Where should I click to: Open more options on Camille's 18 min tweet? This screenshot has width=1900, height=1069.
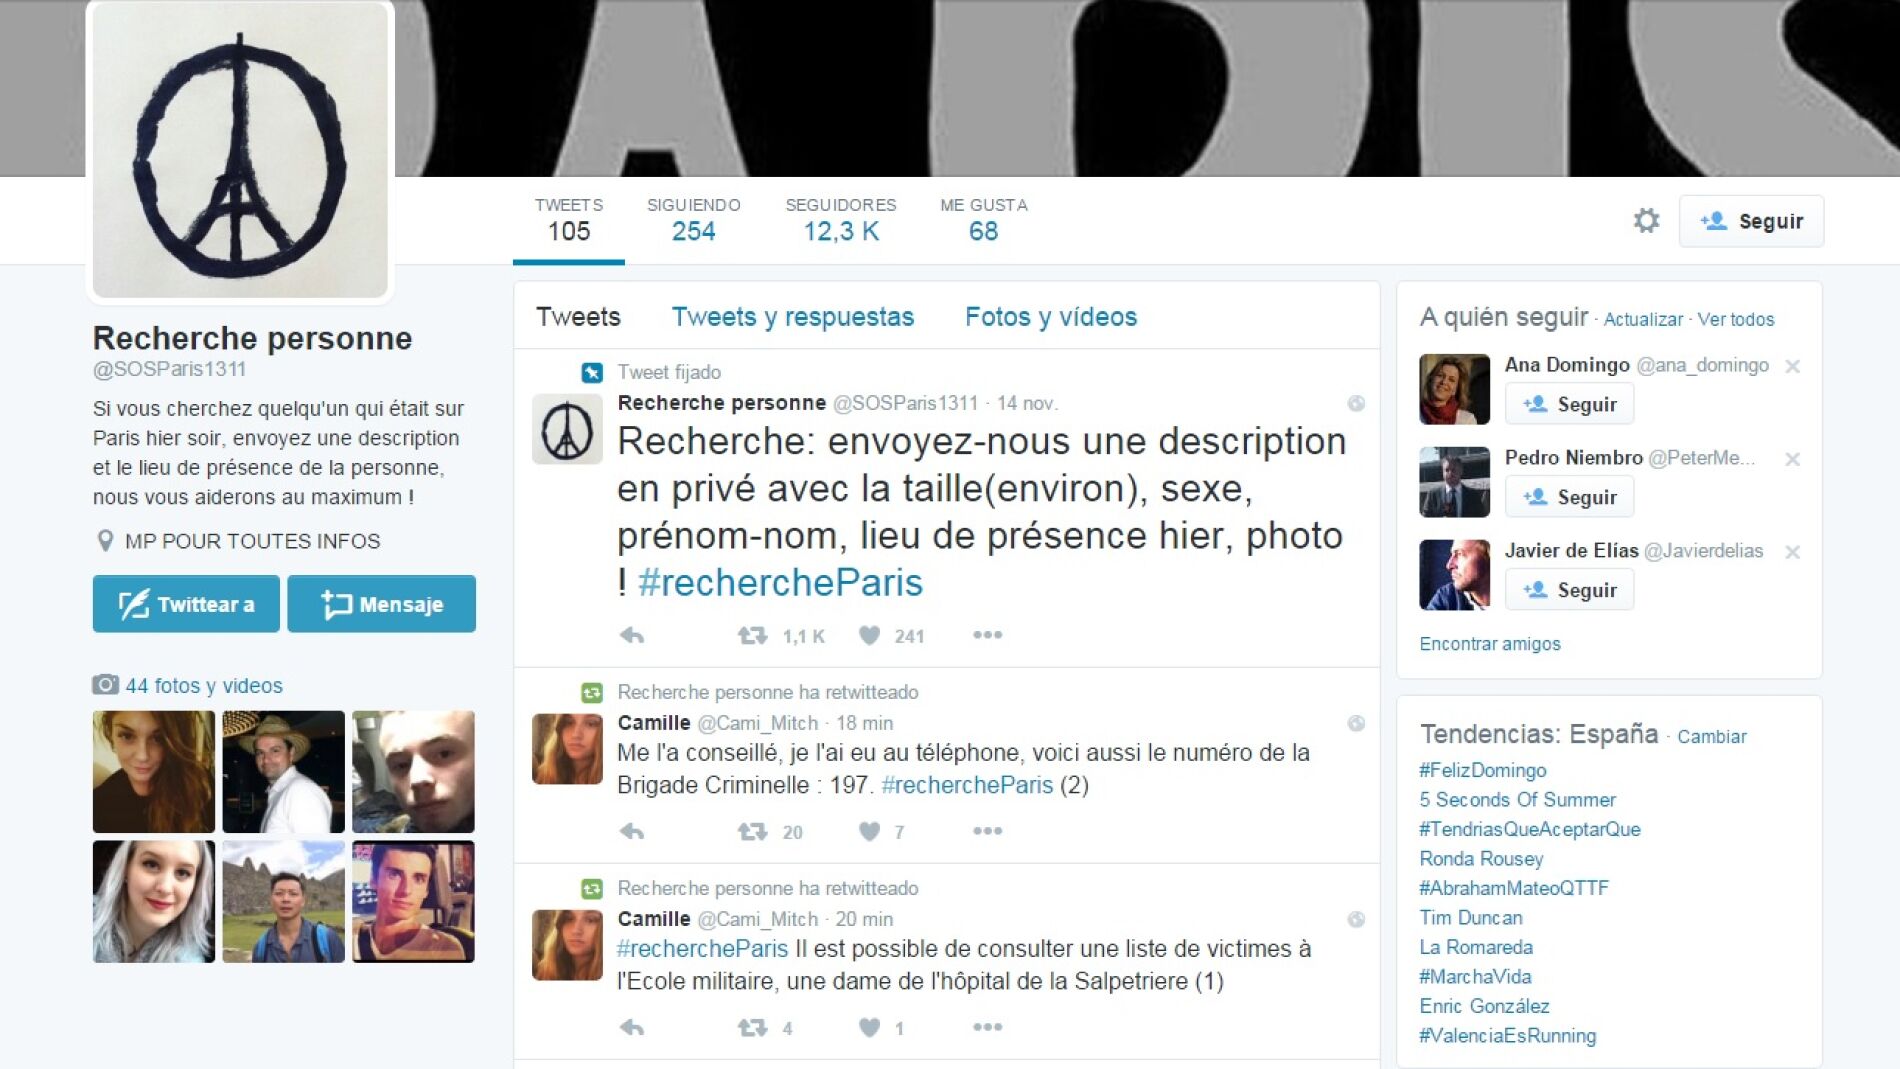(x=987, y=831)
